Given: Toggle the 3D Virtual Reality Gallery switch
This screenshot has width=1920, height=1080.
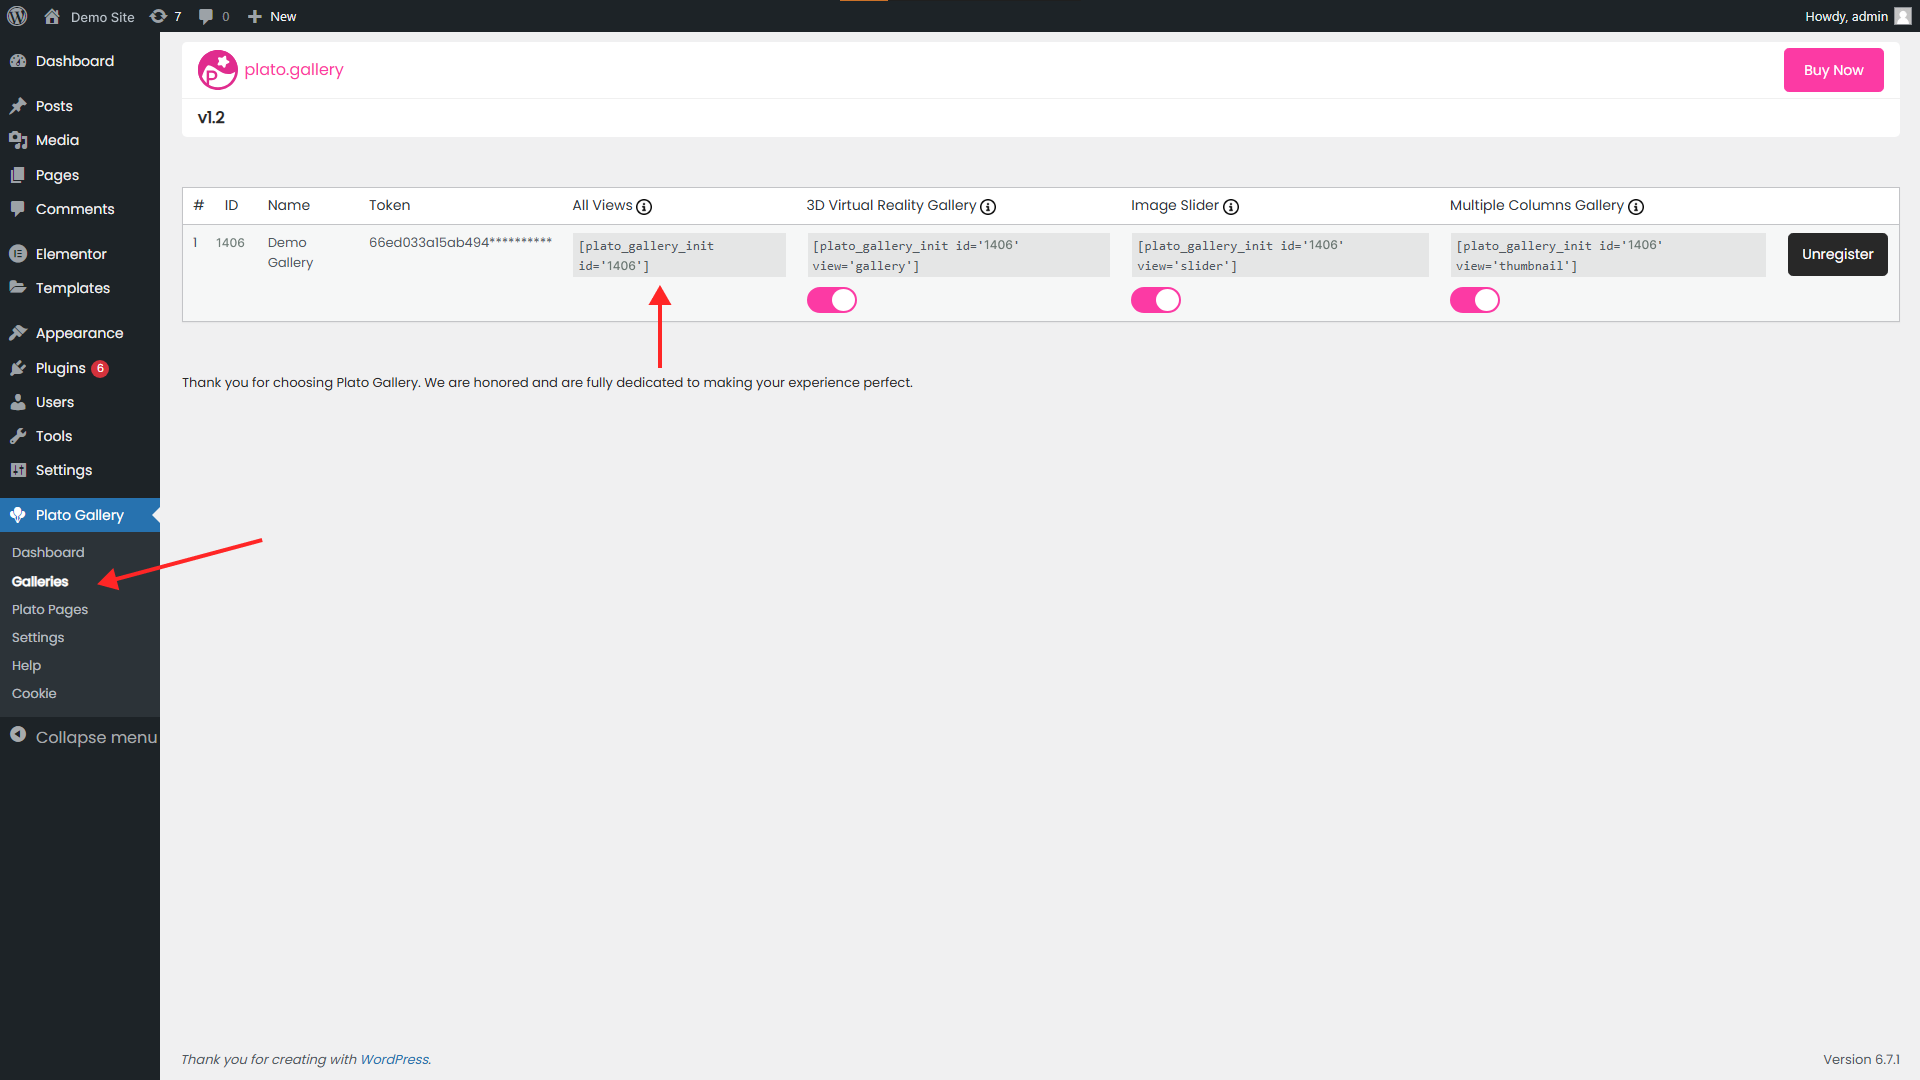Looking at the screenshot, I should click(831, 299).
